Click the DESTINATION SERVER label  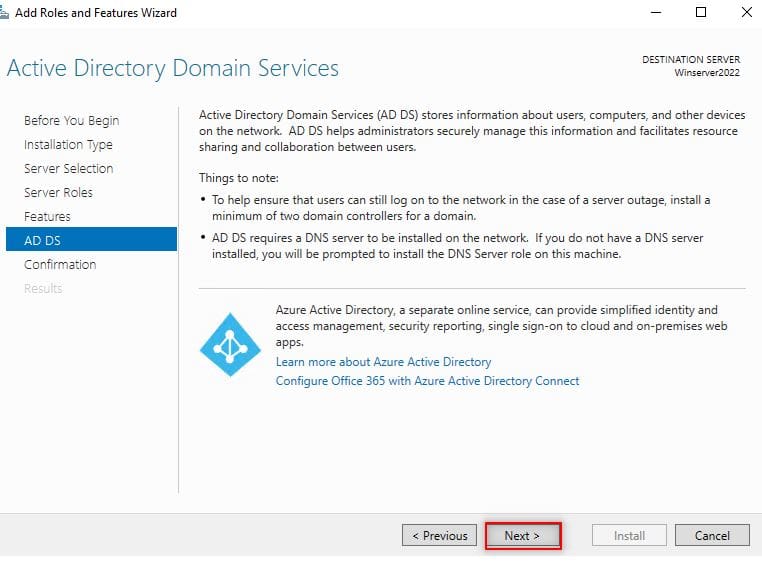point(691,60)
